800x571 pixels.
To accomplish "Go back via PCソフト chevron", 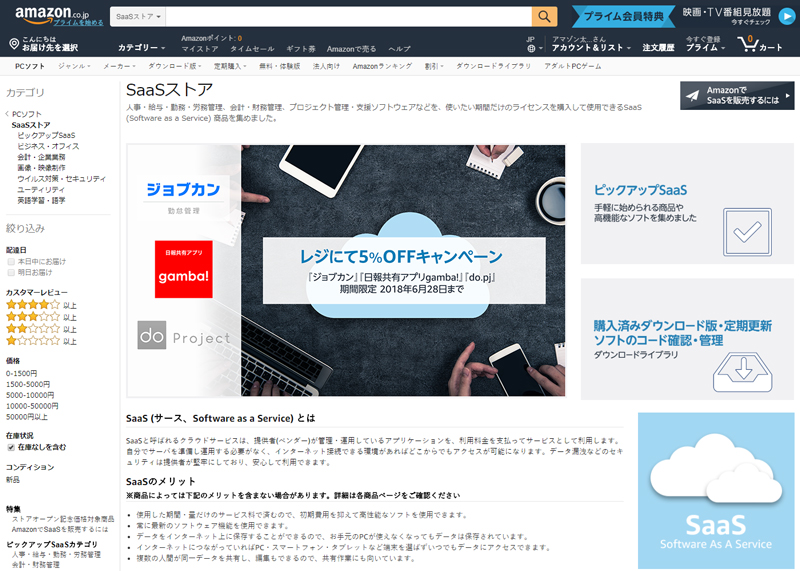I will point(7,114).
